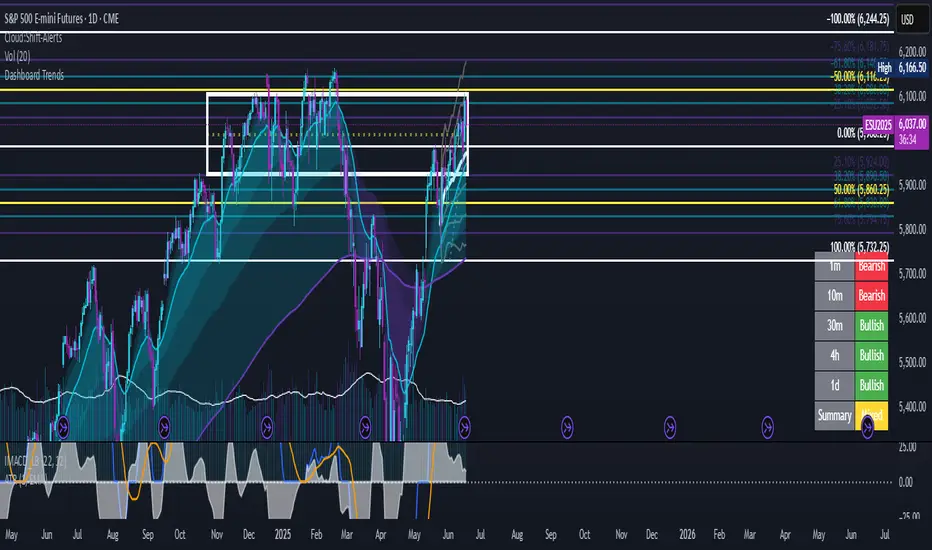Click the 5,500.00 price axis label

pos(912,362)
